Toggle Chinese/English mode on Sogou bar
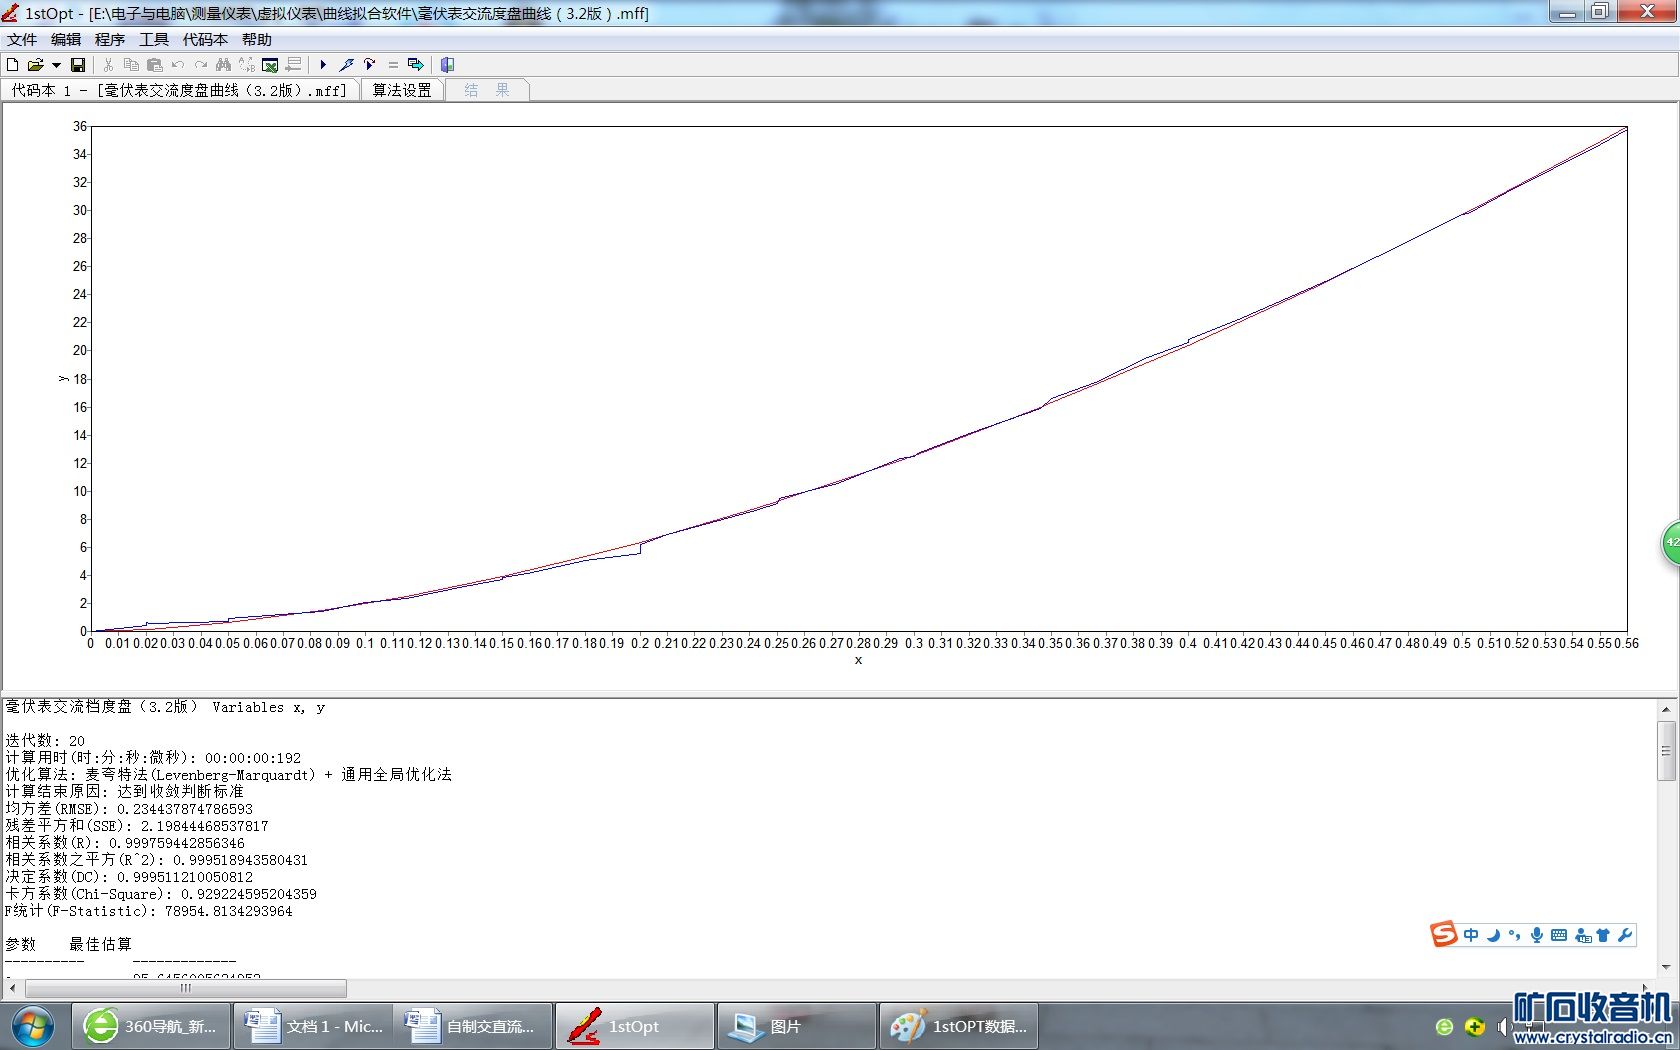Screen dimensions: 1680x1050 (x=1471, y=935)
